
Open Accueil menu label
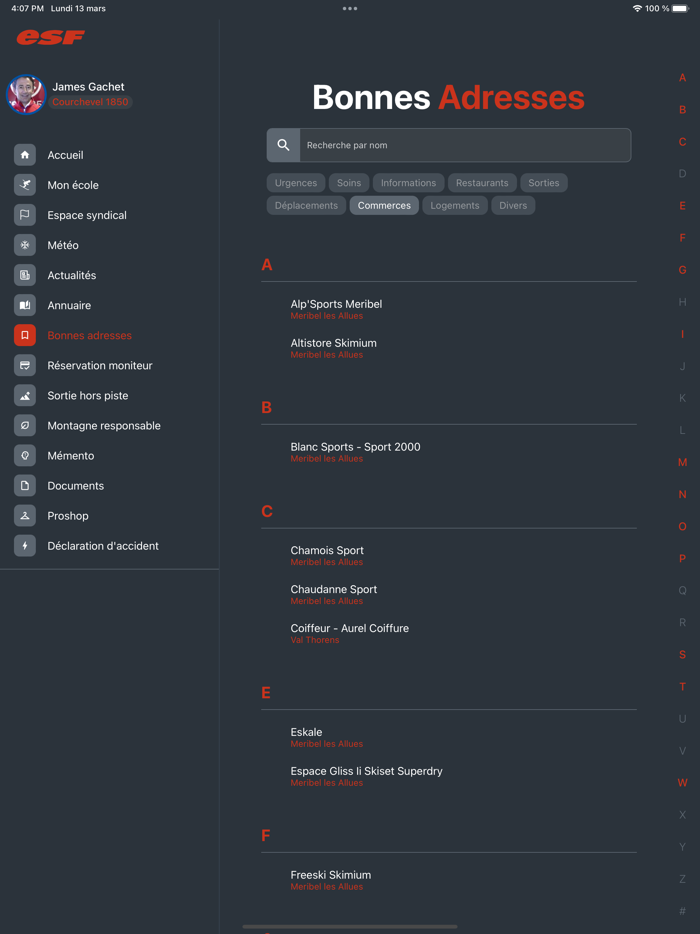[66, 155]
